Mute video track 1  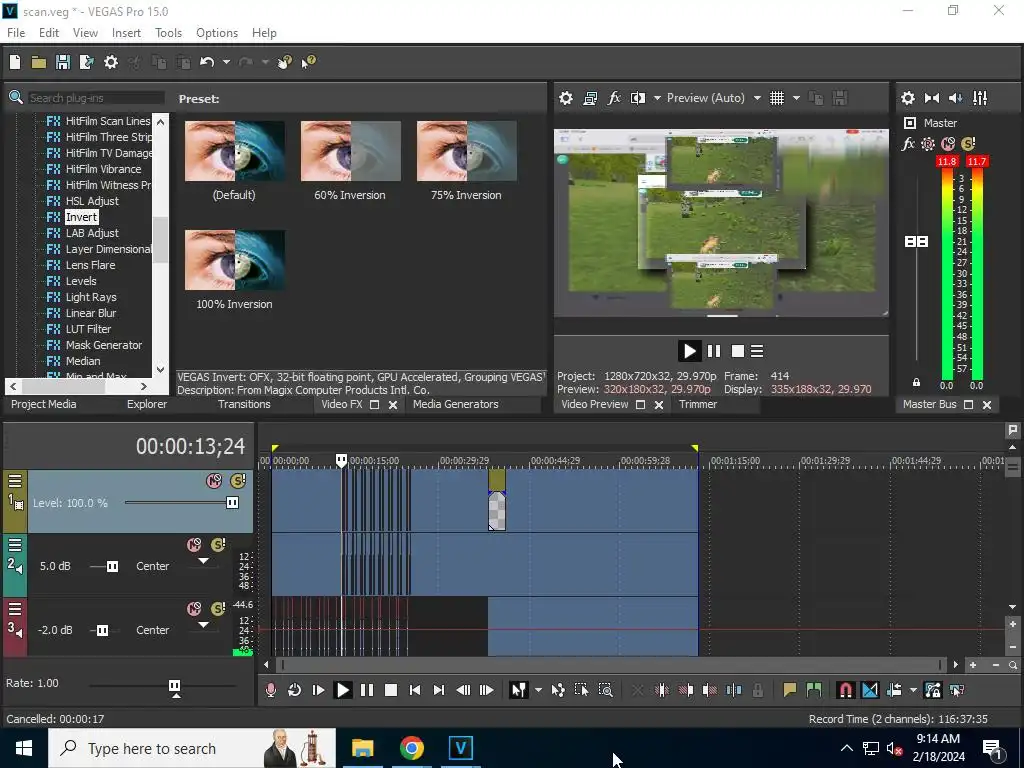(x=214, y=481)
